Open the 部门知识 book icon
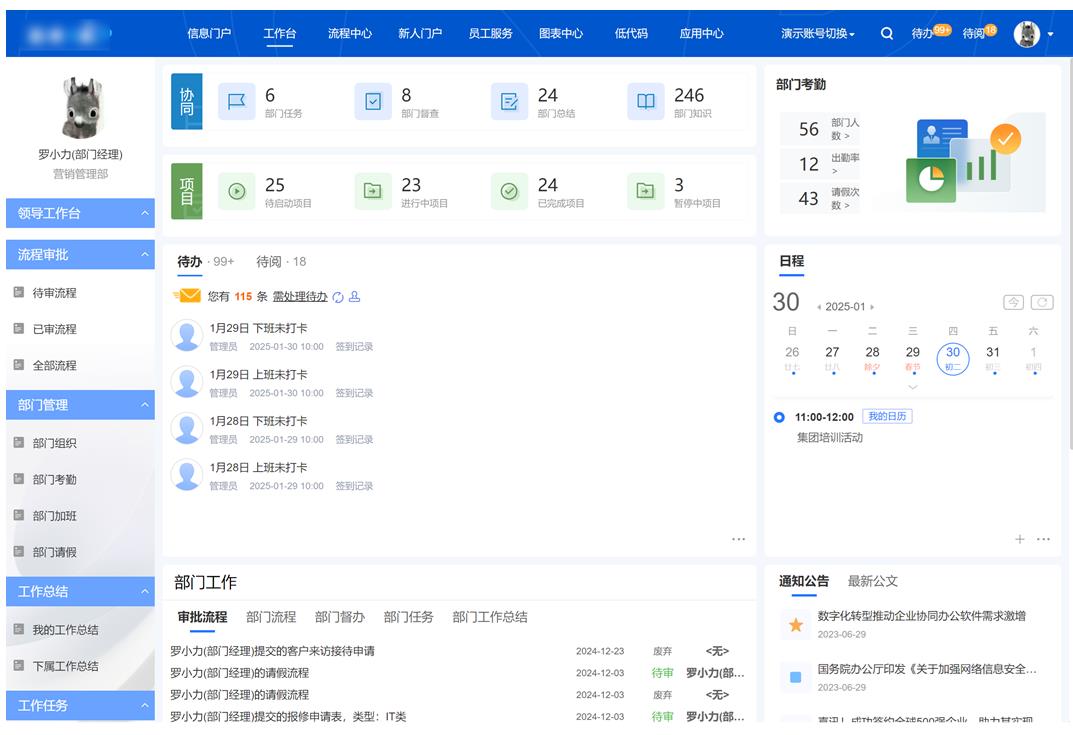Image resolution: width=1073 pixels, height=735 pixels. pyautogui.click(x=645, y=101)
